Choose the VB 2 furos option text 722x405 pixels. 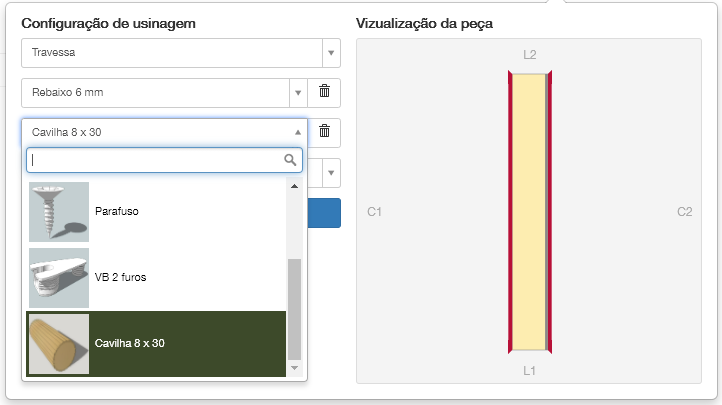tap(120, 277)
